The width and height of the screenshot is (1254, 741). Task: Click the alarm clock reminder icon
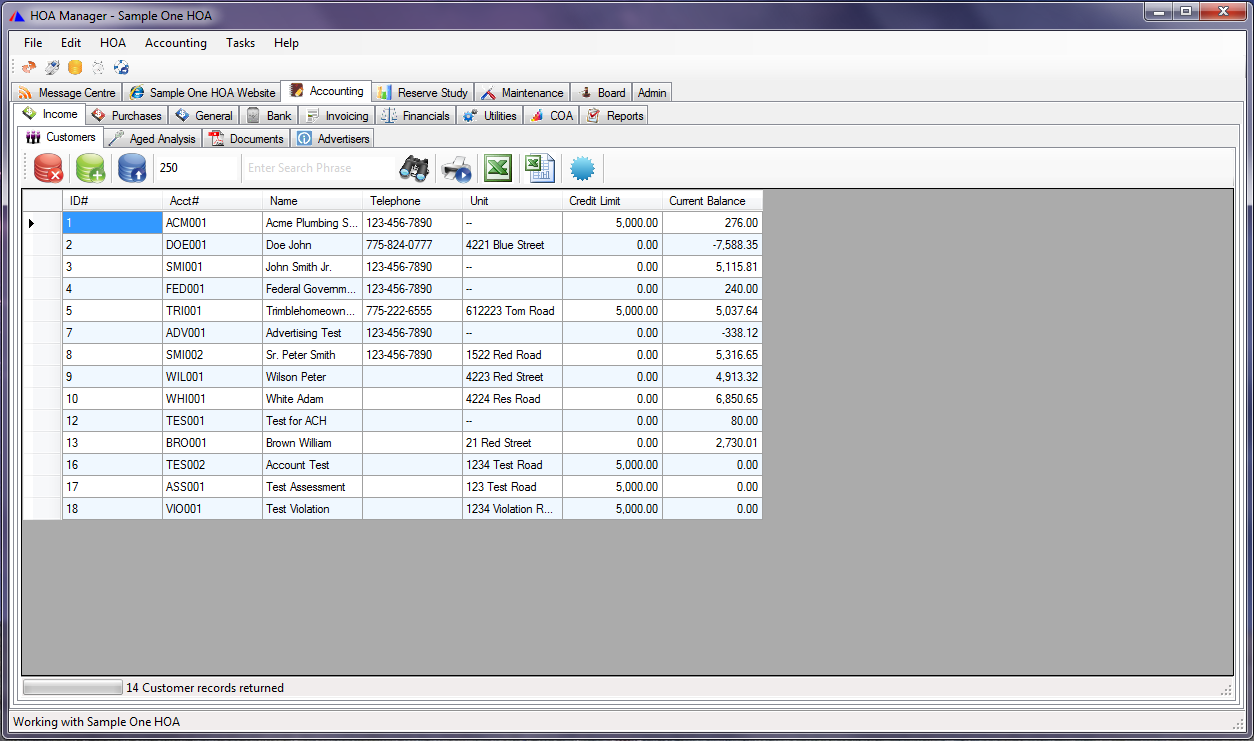[x=98, y=67]
